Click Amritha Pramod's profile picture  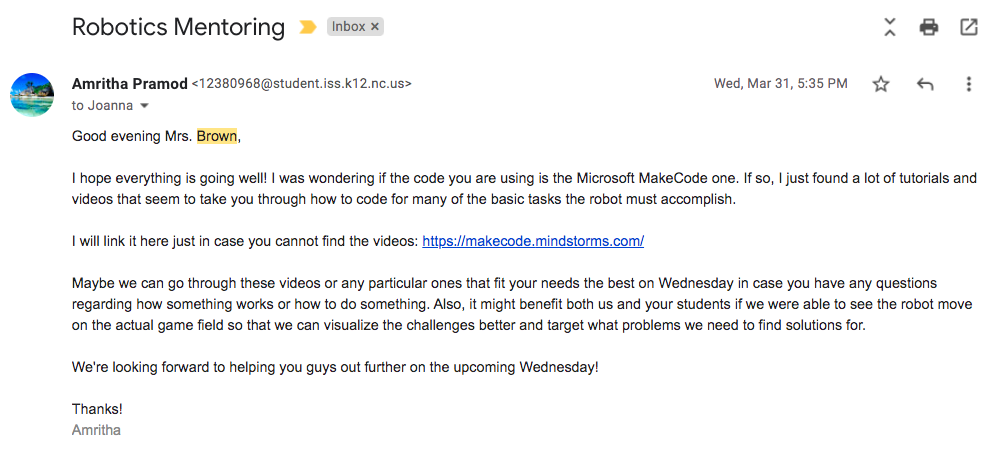[32, 95]
